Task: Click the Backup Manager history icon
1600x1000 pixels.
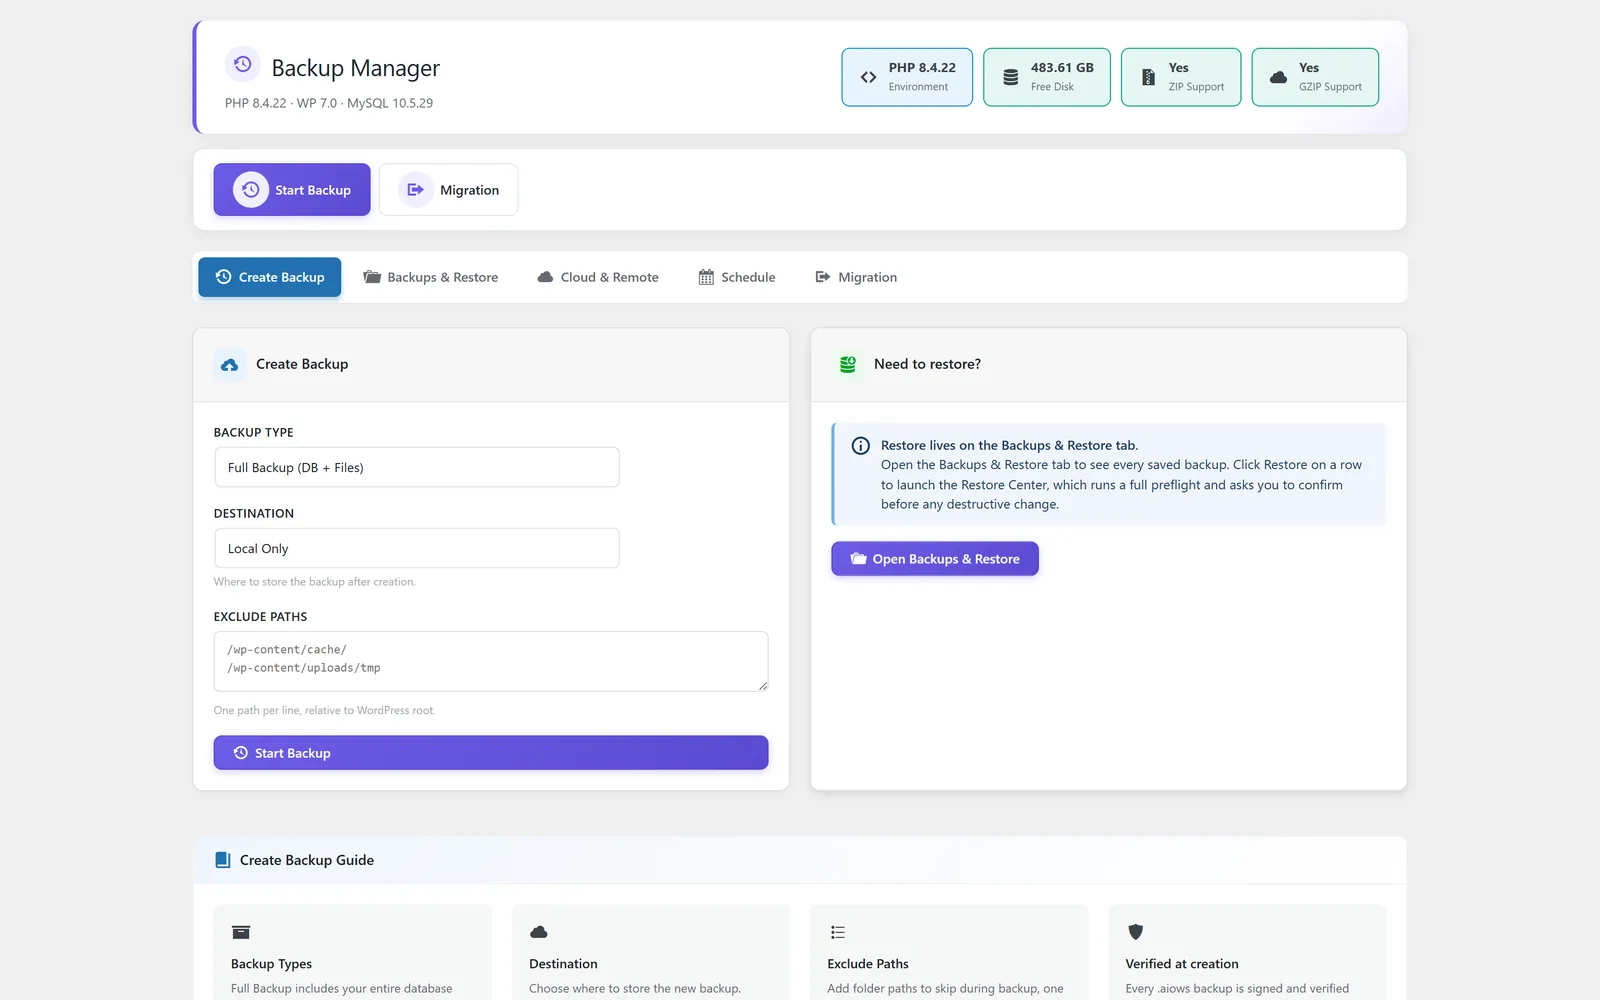Action: tap(242, 64)
